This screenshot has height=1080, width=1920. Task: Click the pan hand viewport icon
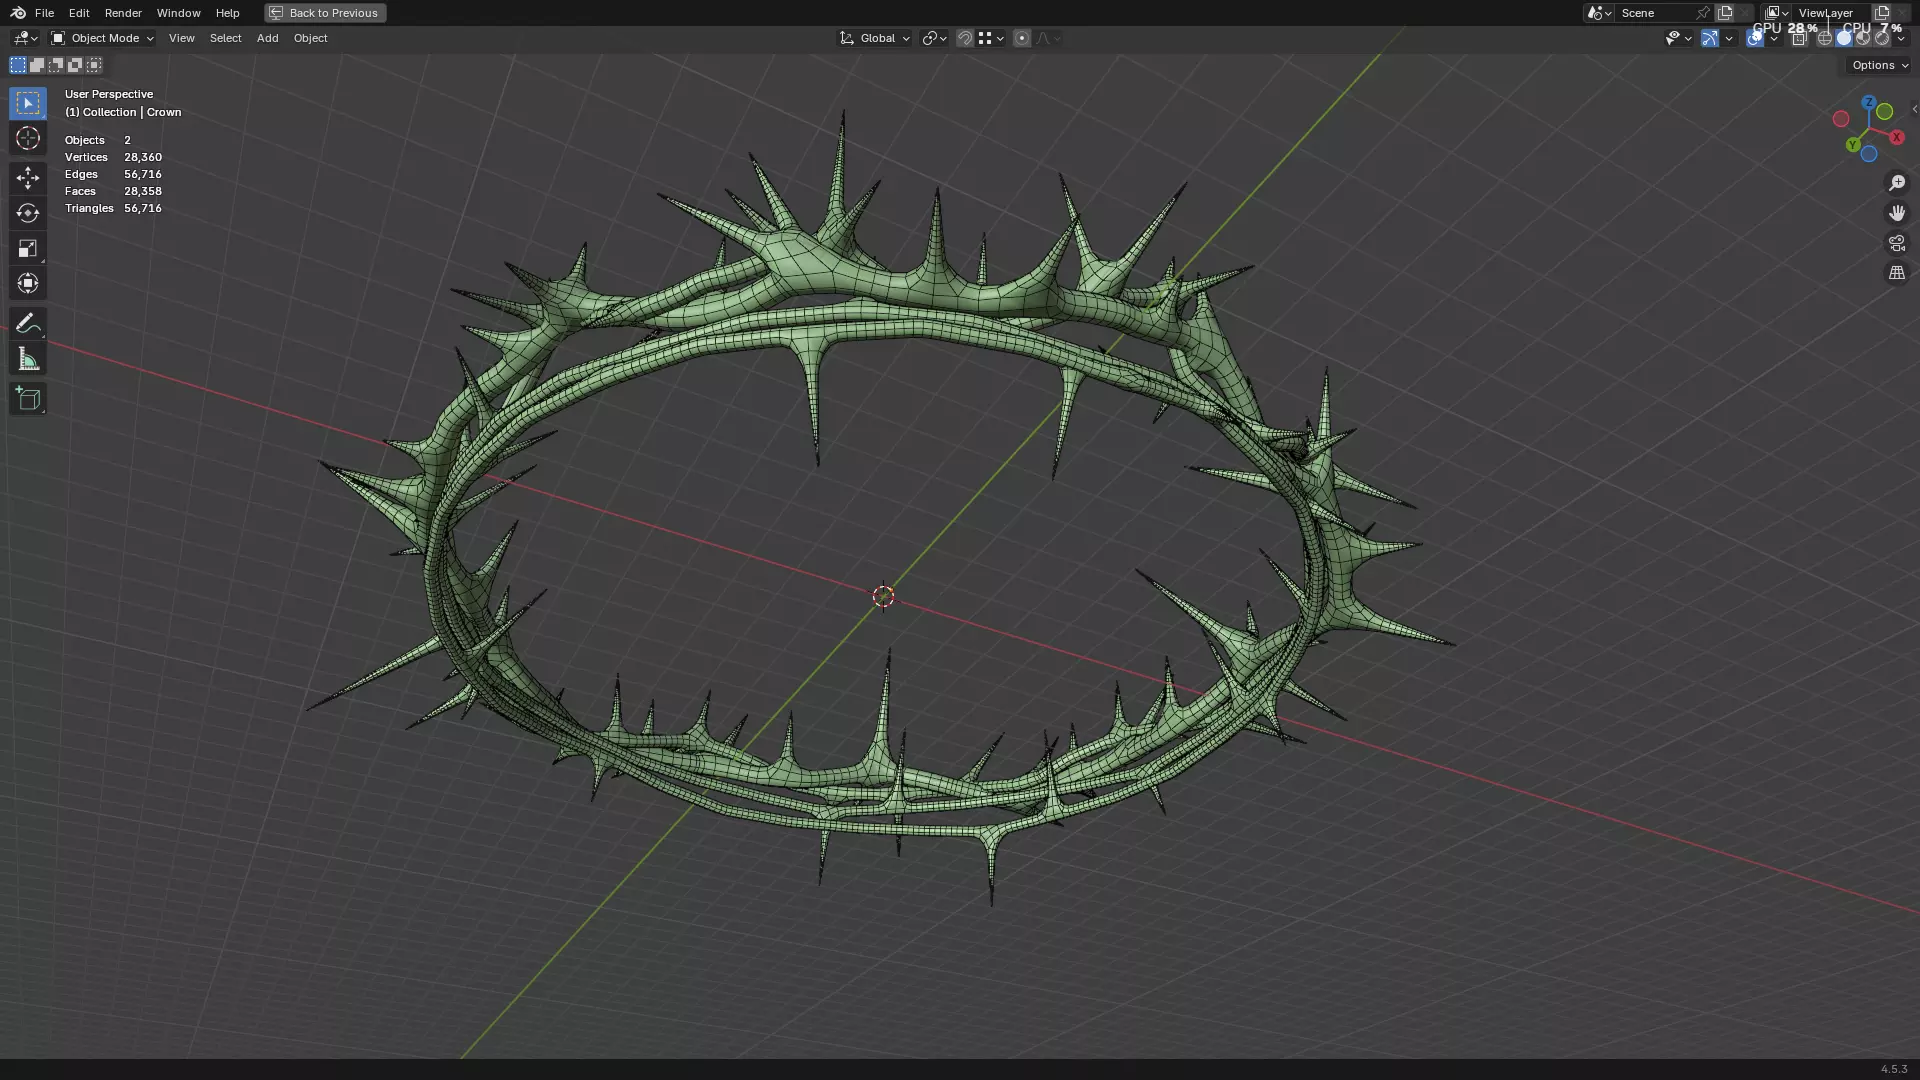pyautogui.click(x=1897, y=213)
